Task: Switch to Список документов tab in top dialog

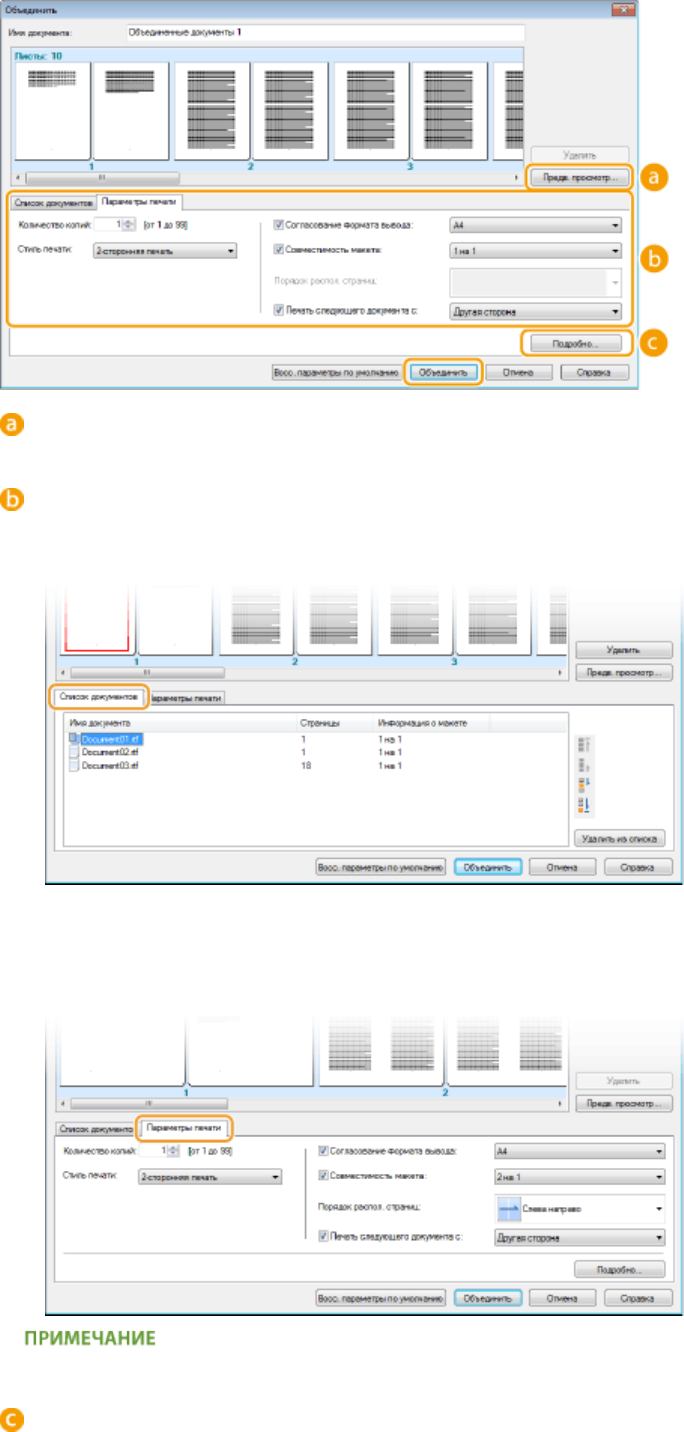Action: [52, 202]
